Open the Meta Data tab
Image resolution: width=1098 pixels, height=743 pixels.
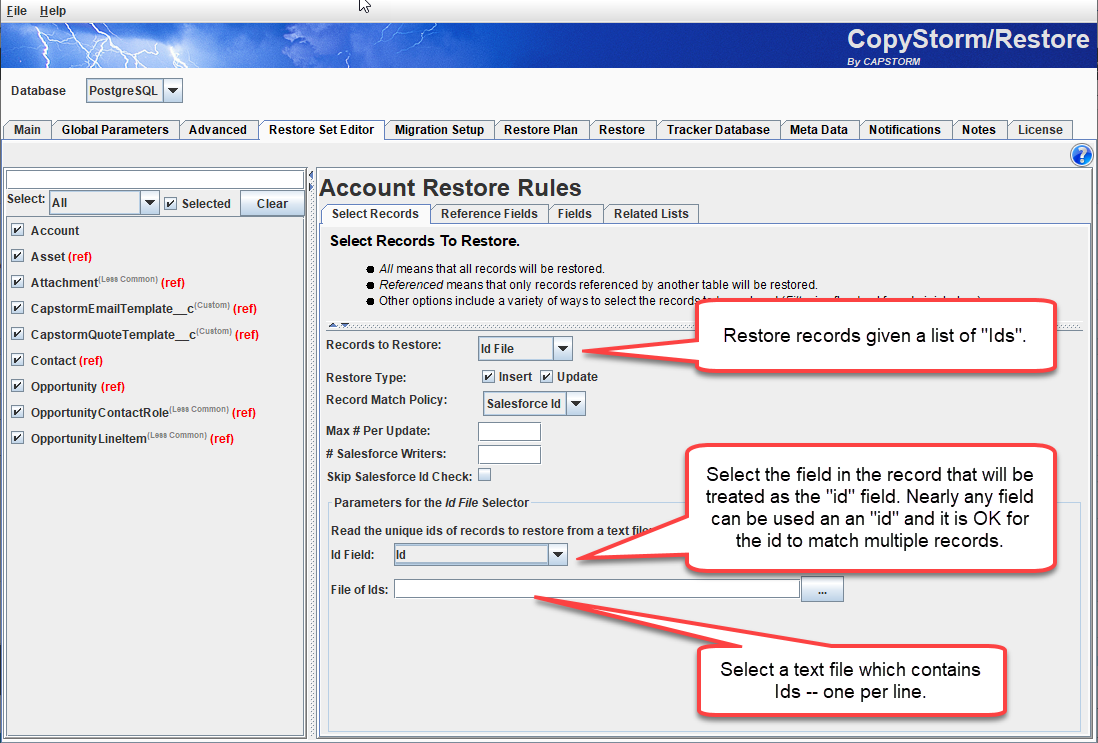[819, 130]
